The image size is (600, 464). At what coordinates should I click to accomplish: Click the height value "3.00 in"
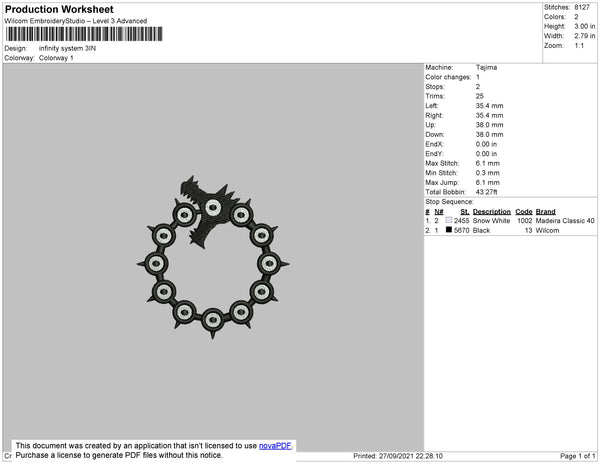[585, 26]
